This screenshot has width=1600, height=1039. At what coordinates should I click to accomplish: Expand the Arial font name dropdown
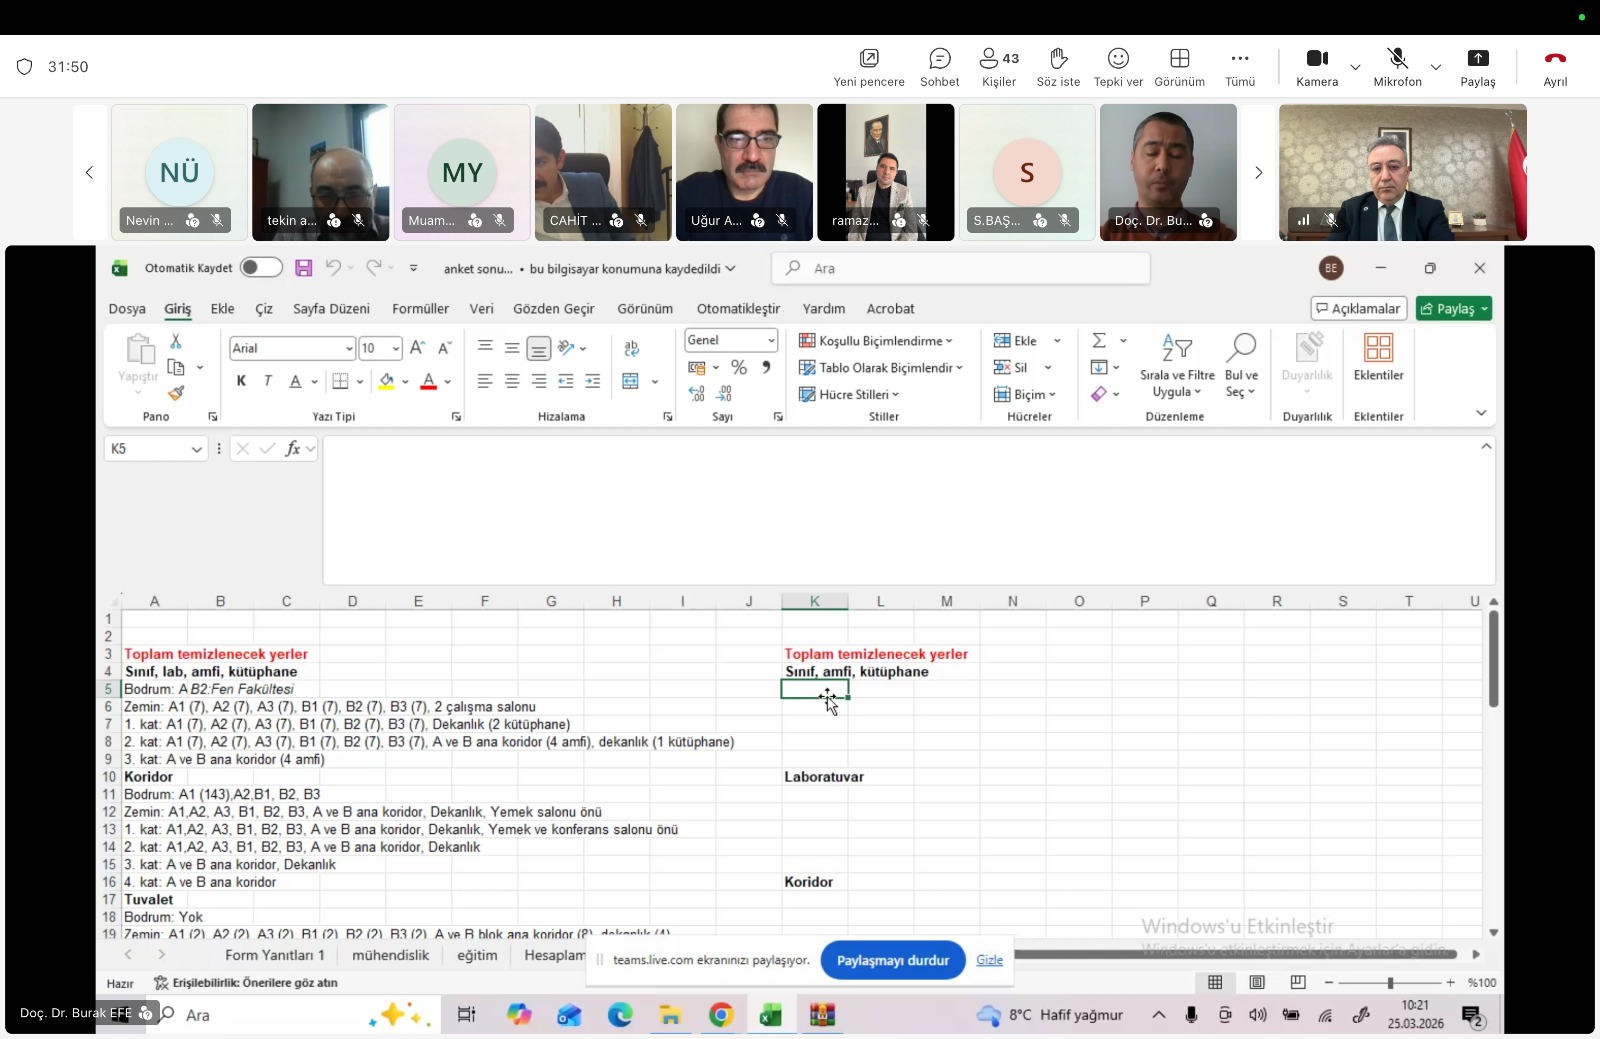click(349, 349)
